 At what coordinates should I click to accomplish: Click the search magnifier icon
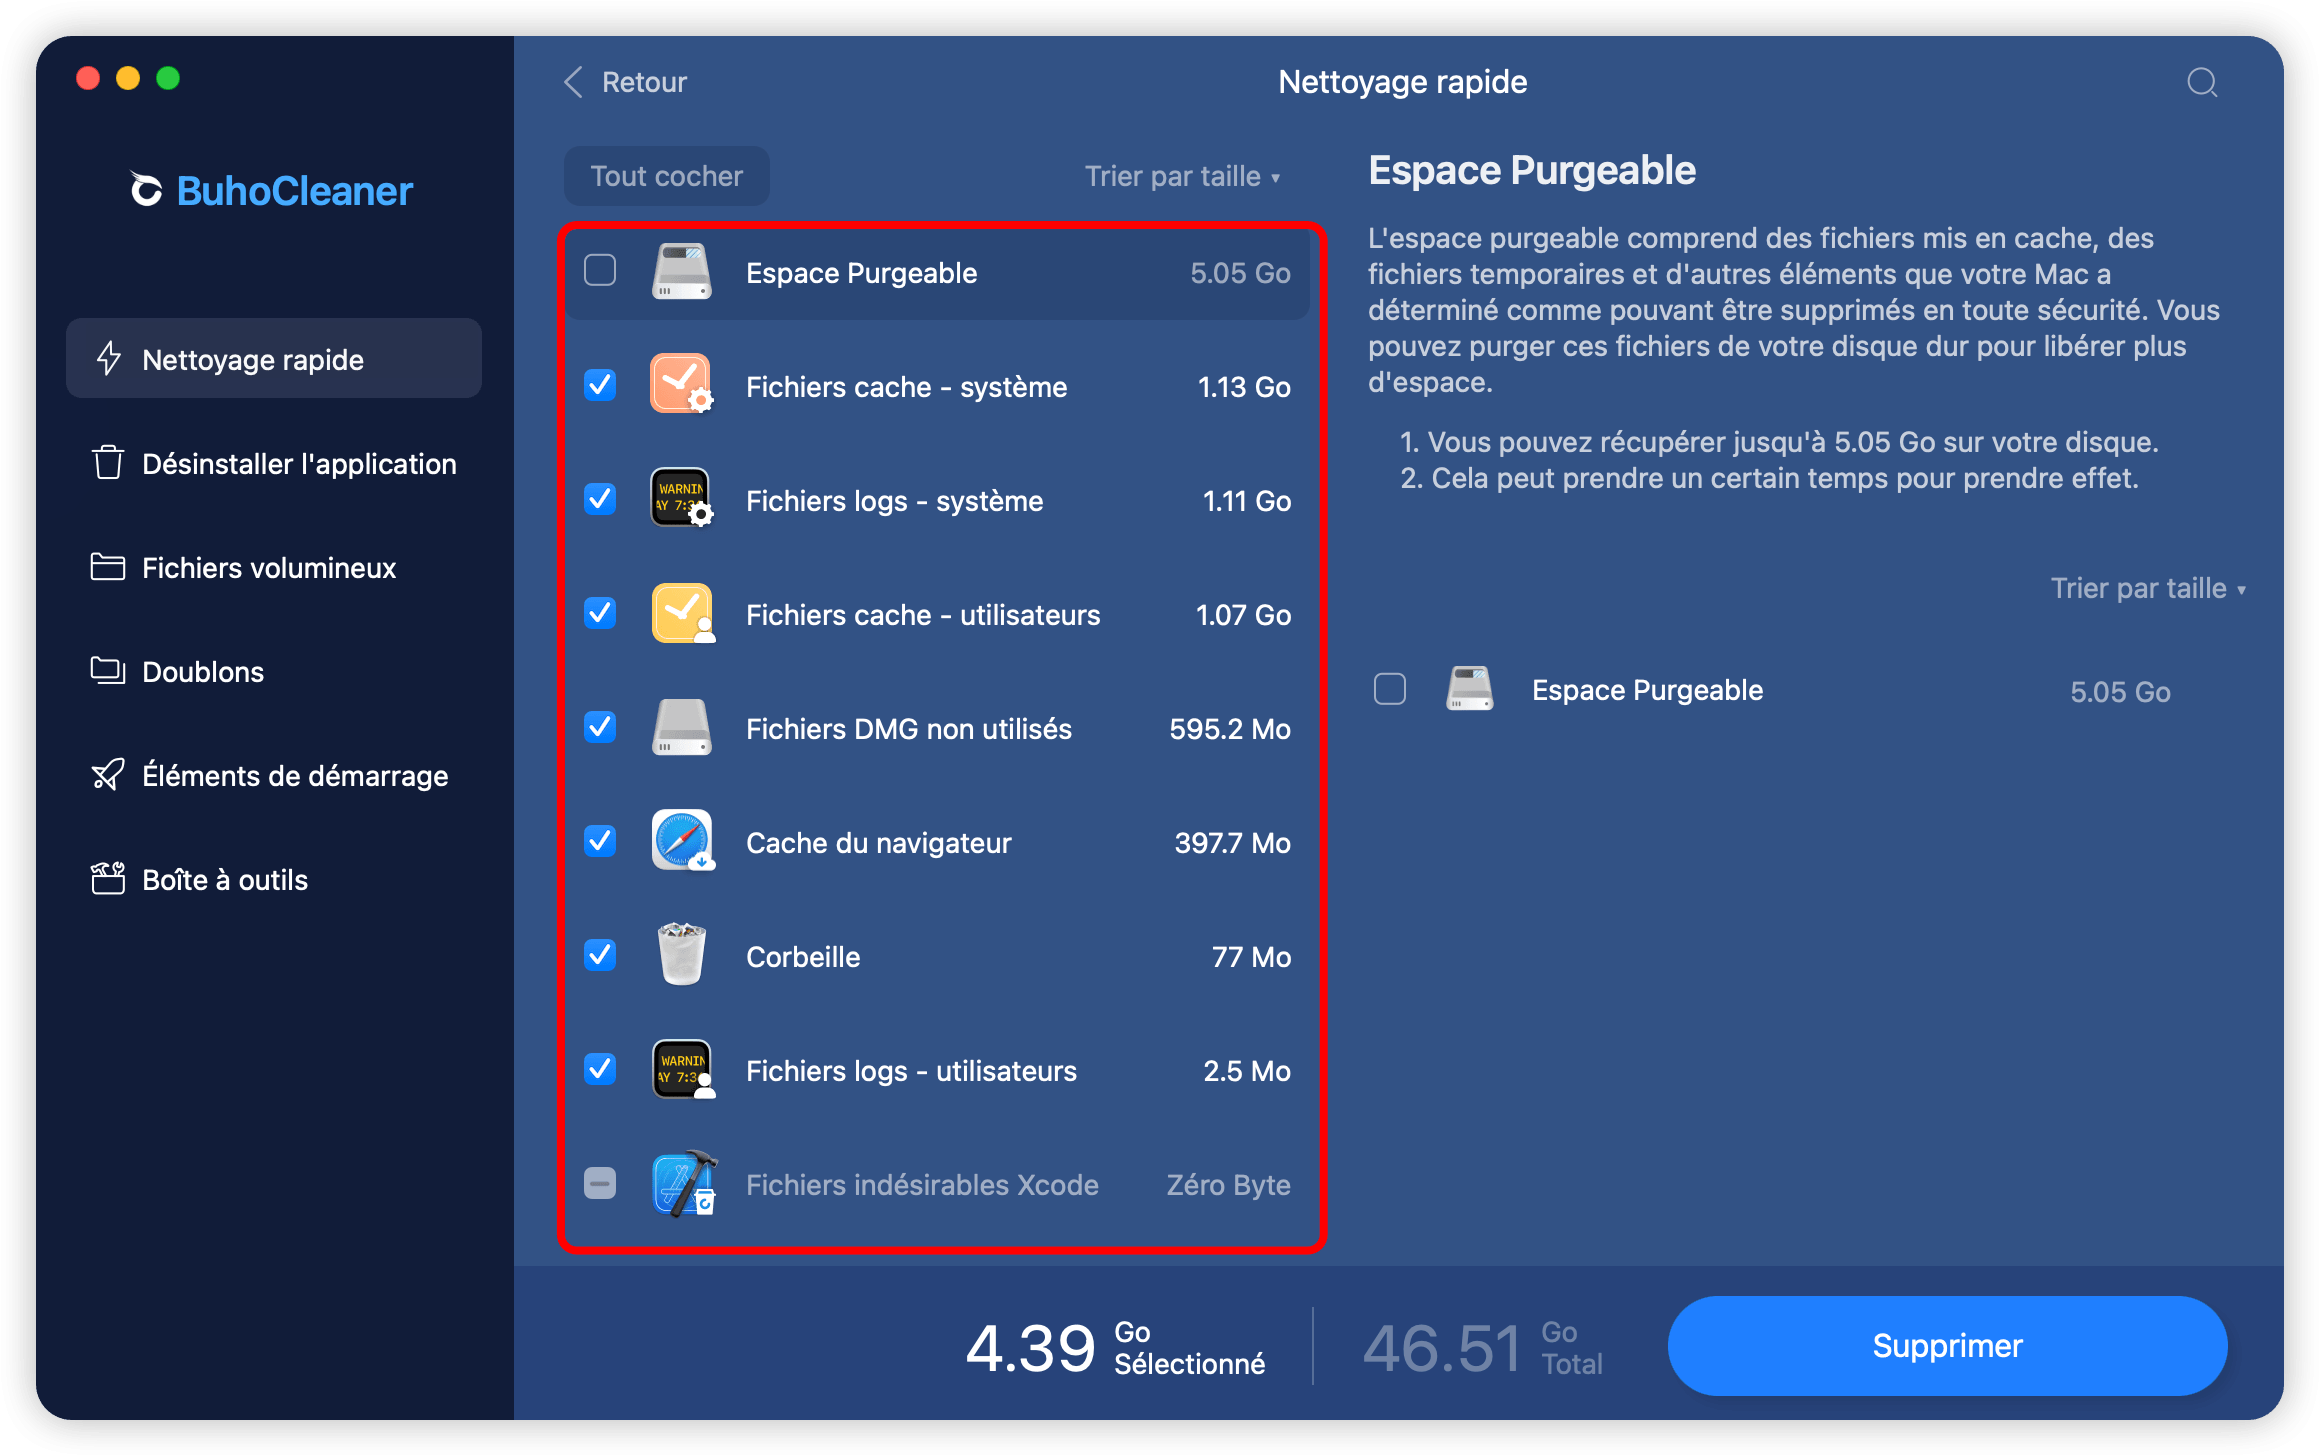pyautogui.click(x=2201, y=82)
